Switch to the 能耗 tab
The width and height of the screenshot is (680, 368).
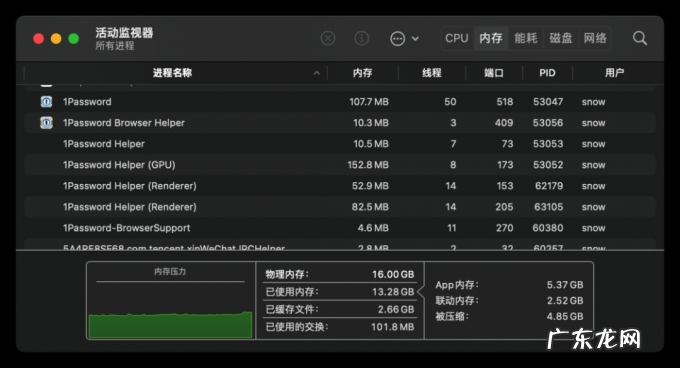click(x=526, y=39)
